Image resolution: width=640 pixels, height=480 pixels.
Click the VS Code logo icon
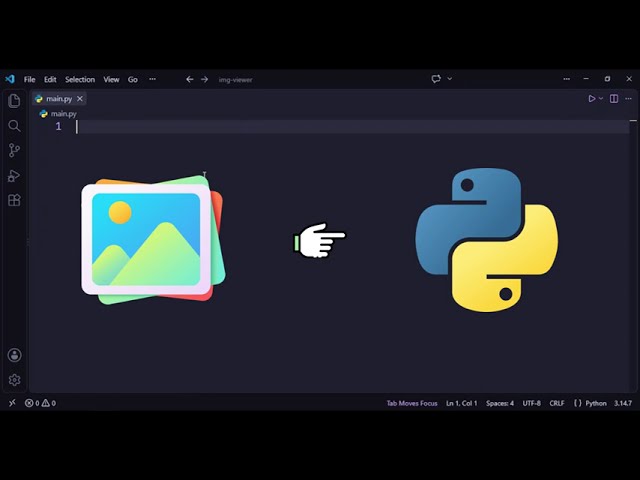10,79
